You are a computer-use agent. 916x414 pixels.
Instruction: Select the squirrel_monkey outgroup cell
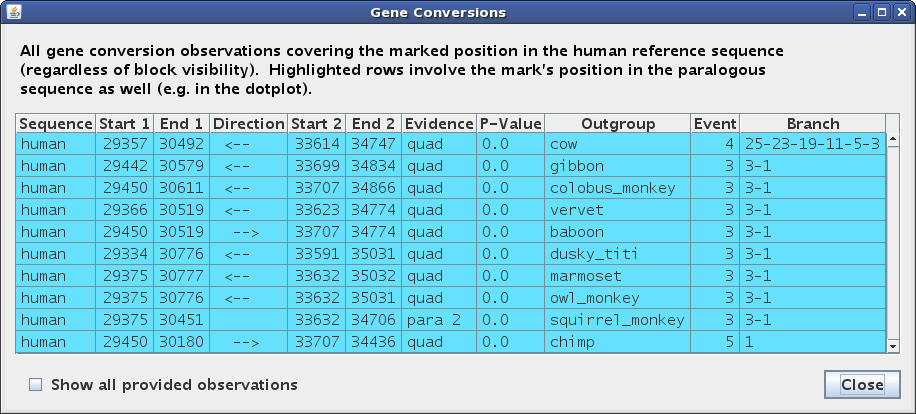(x=617, y=320)
